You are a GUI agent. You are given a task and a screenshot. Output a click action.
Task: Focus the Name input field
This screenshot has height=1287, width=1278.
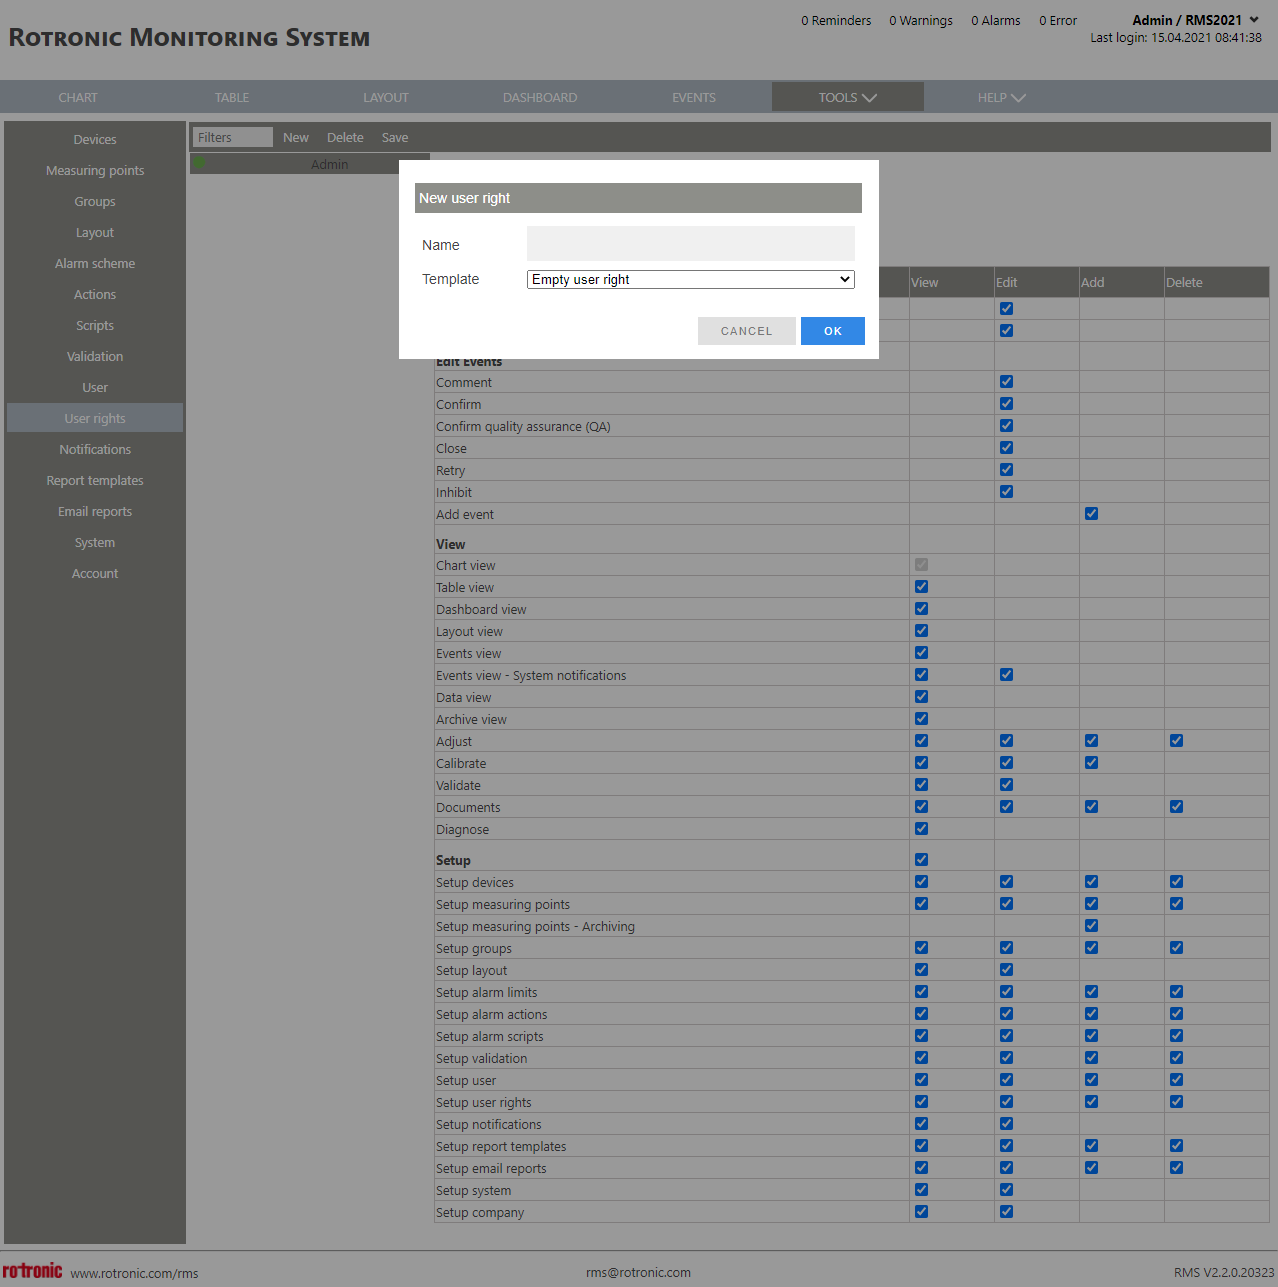pyautogui.click(x=690, y=244)
